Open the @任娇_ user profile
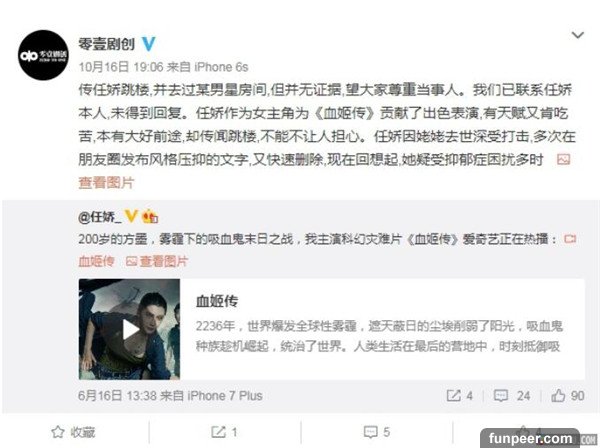The height and width of the screenshot is (448, 600). (x=99, y=217)
